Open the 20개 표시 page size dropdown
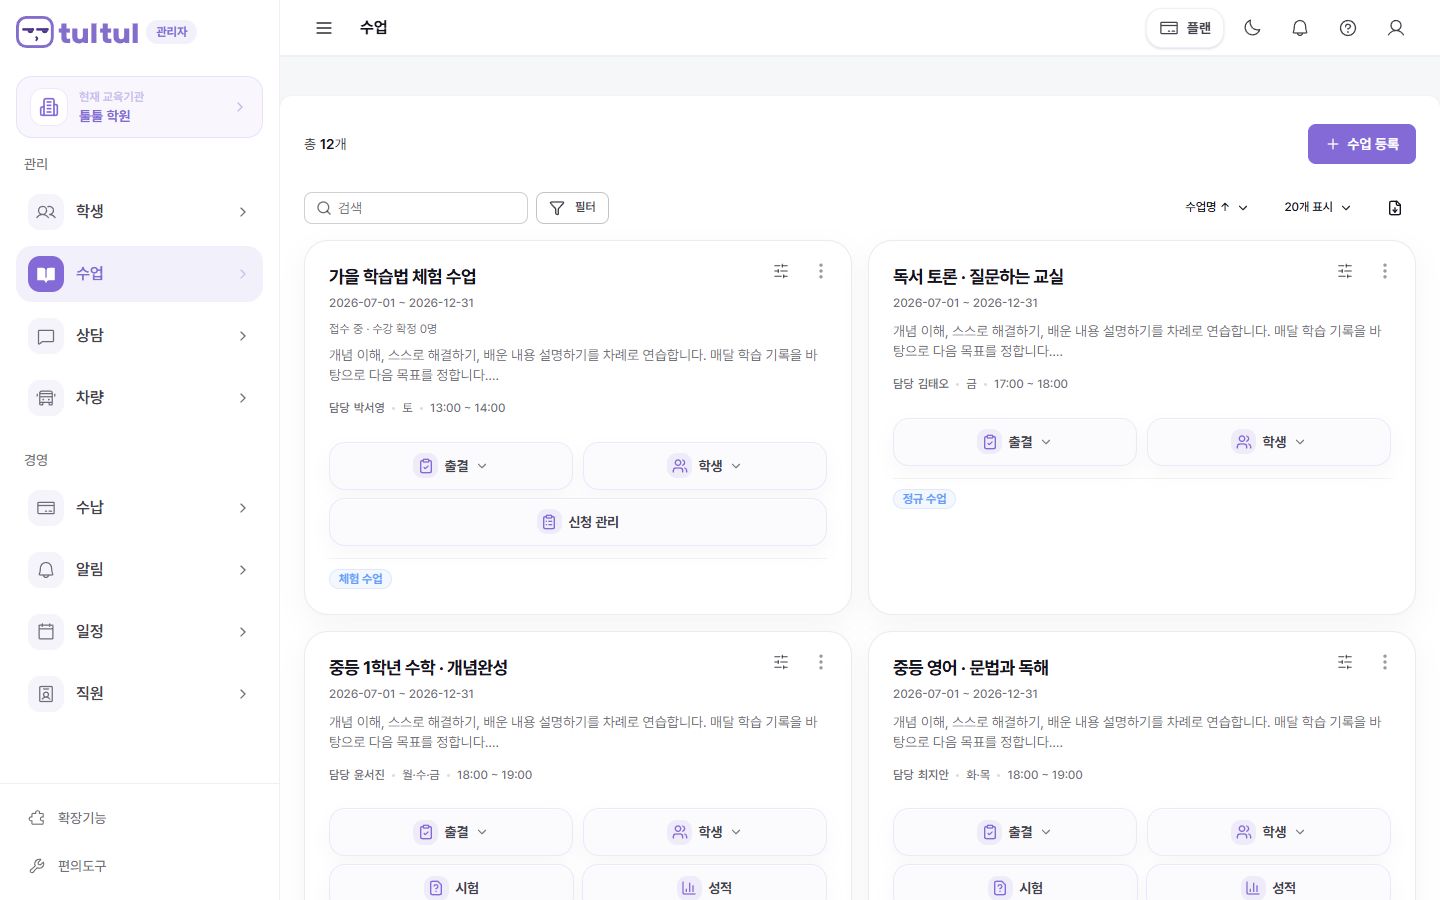The height and width of the screenshot is (900, 1440). point(1317,207)
